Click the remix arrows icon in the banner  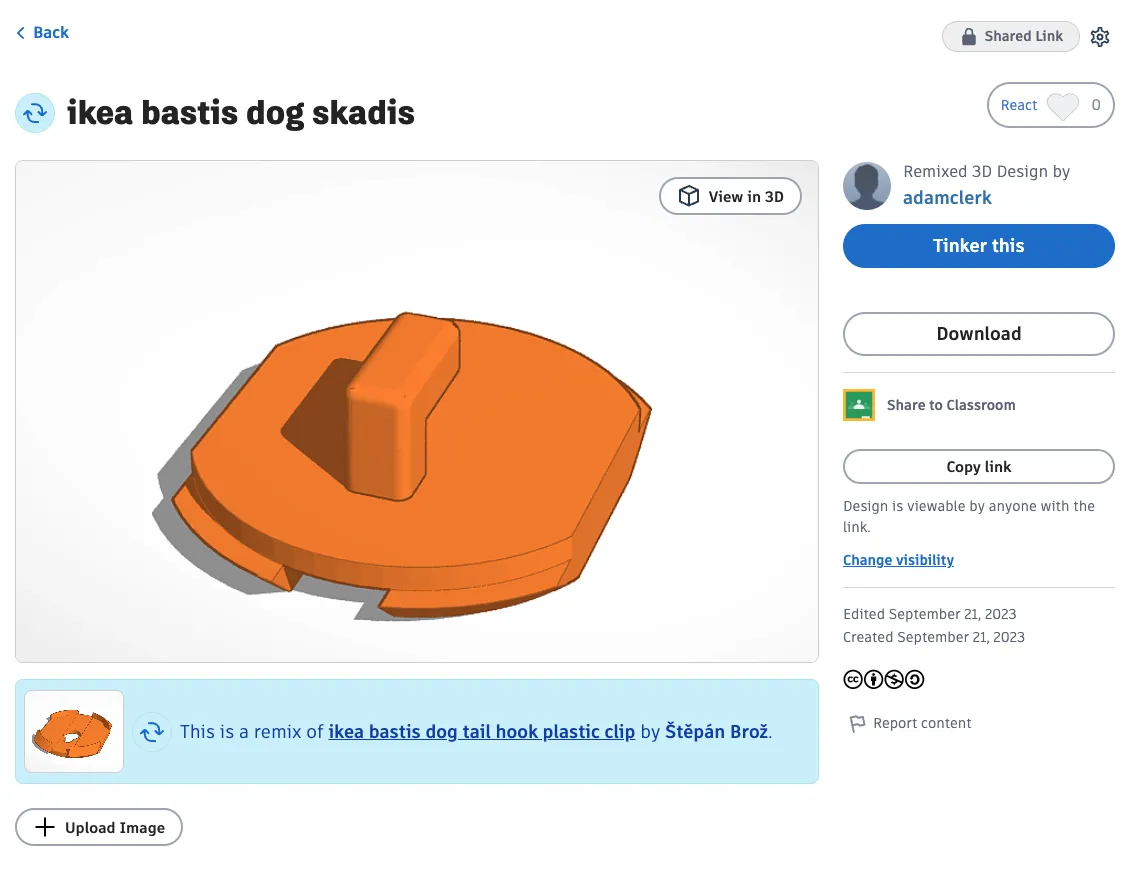click(x=152, y=732)
